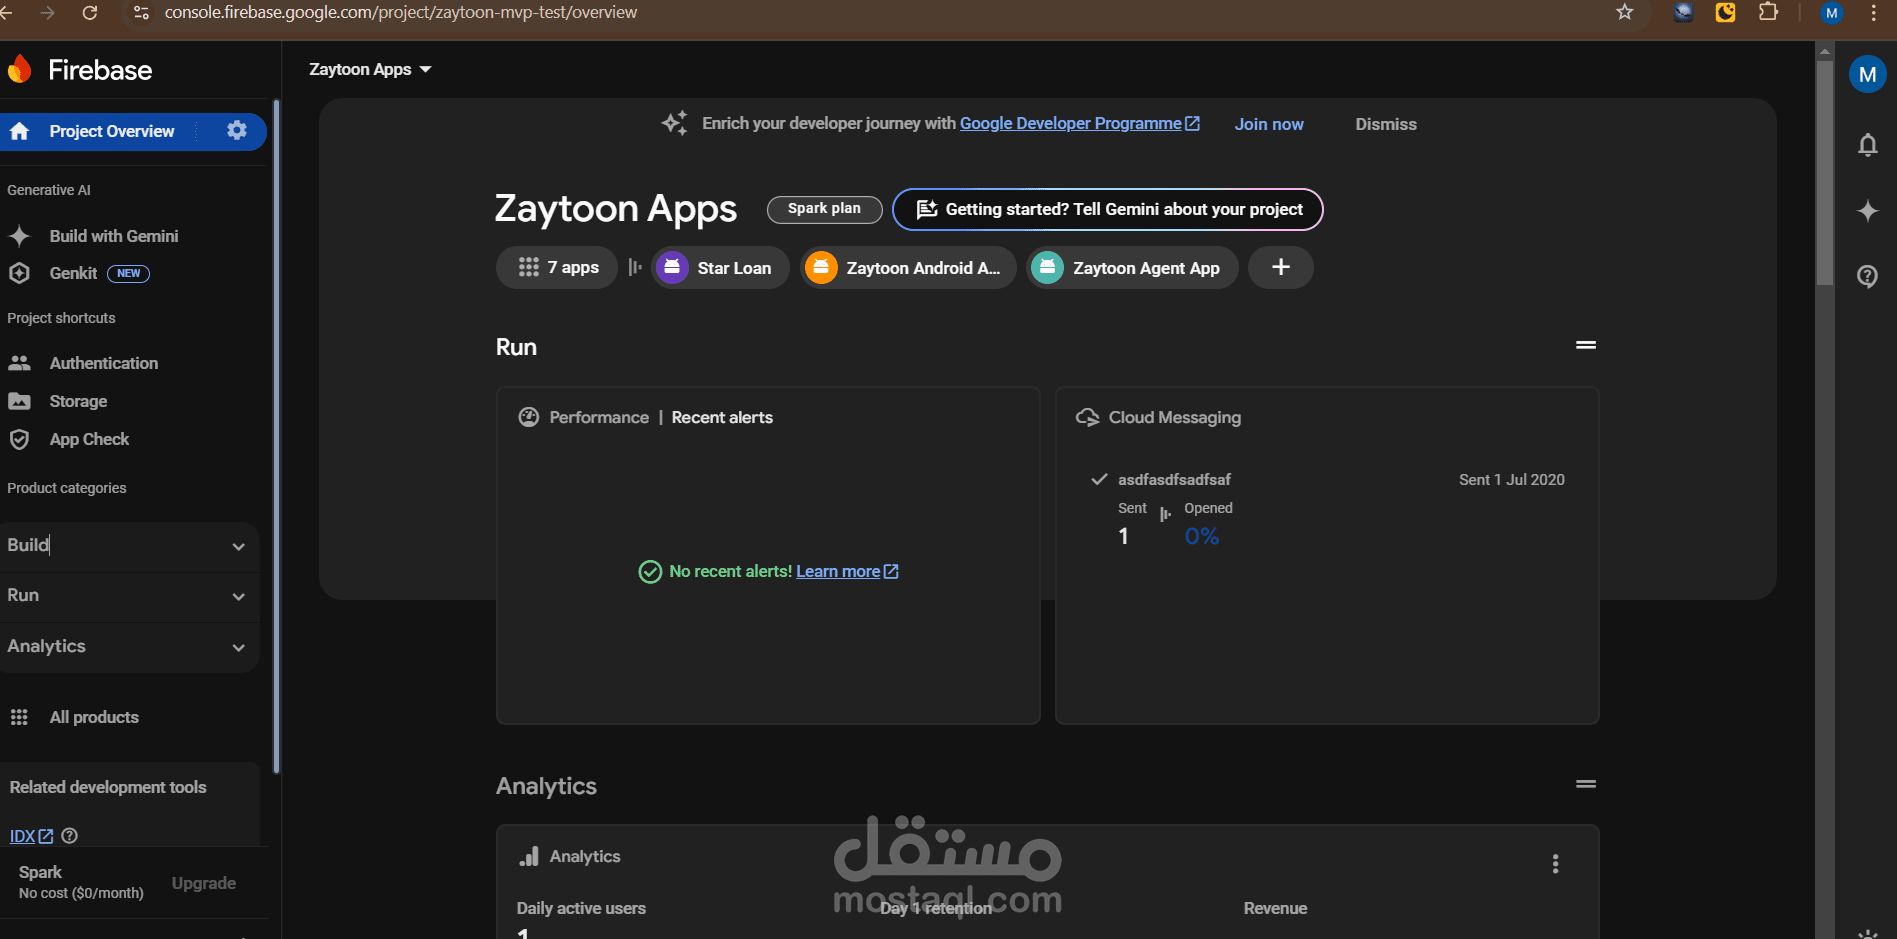Open the Learn more alerts link
Viewport: 1897px width, 939px height.
(847, 571)
